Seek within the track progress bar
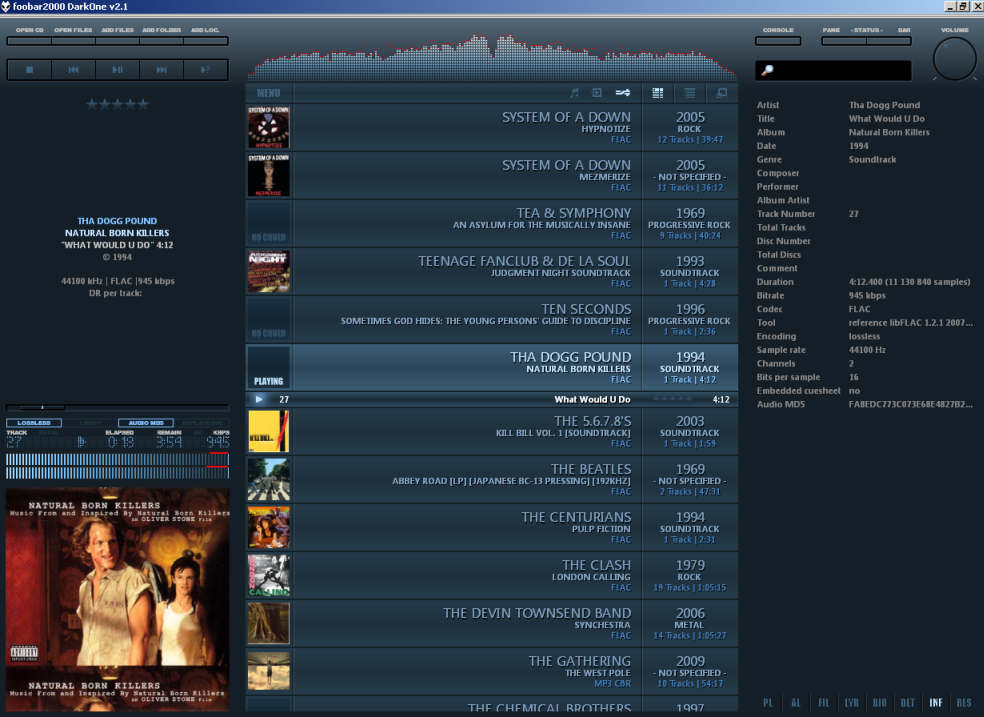Screen dimensions: 984x717 [117, 407]
